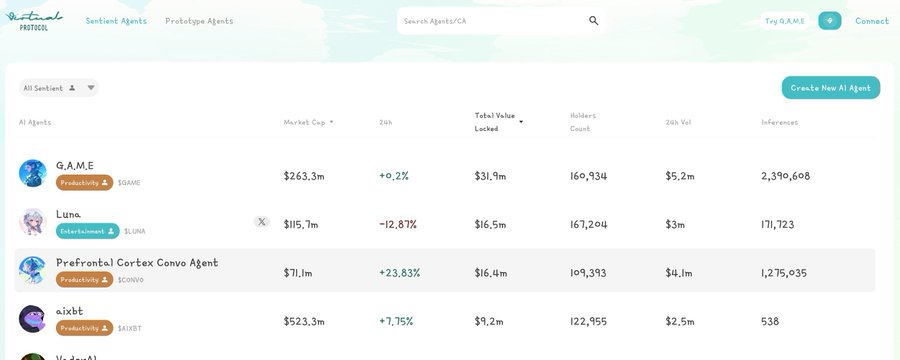
Task: Click the G.A.M.E agent avatar
Action: pyautogui.click(x=32, y=173)
